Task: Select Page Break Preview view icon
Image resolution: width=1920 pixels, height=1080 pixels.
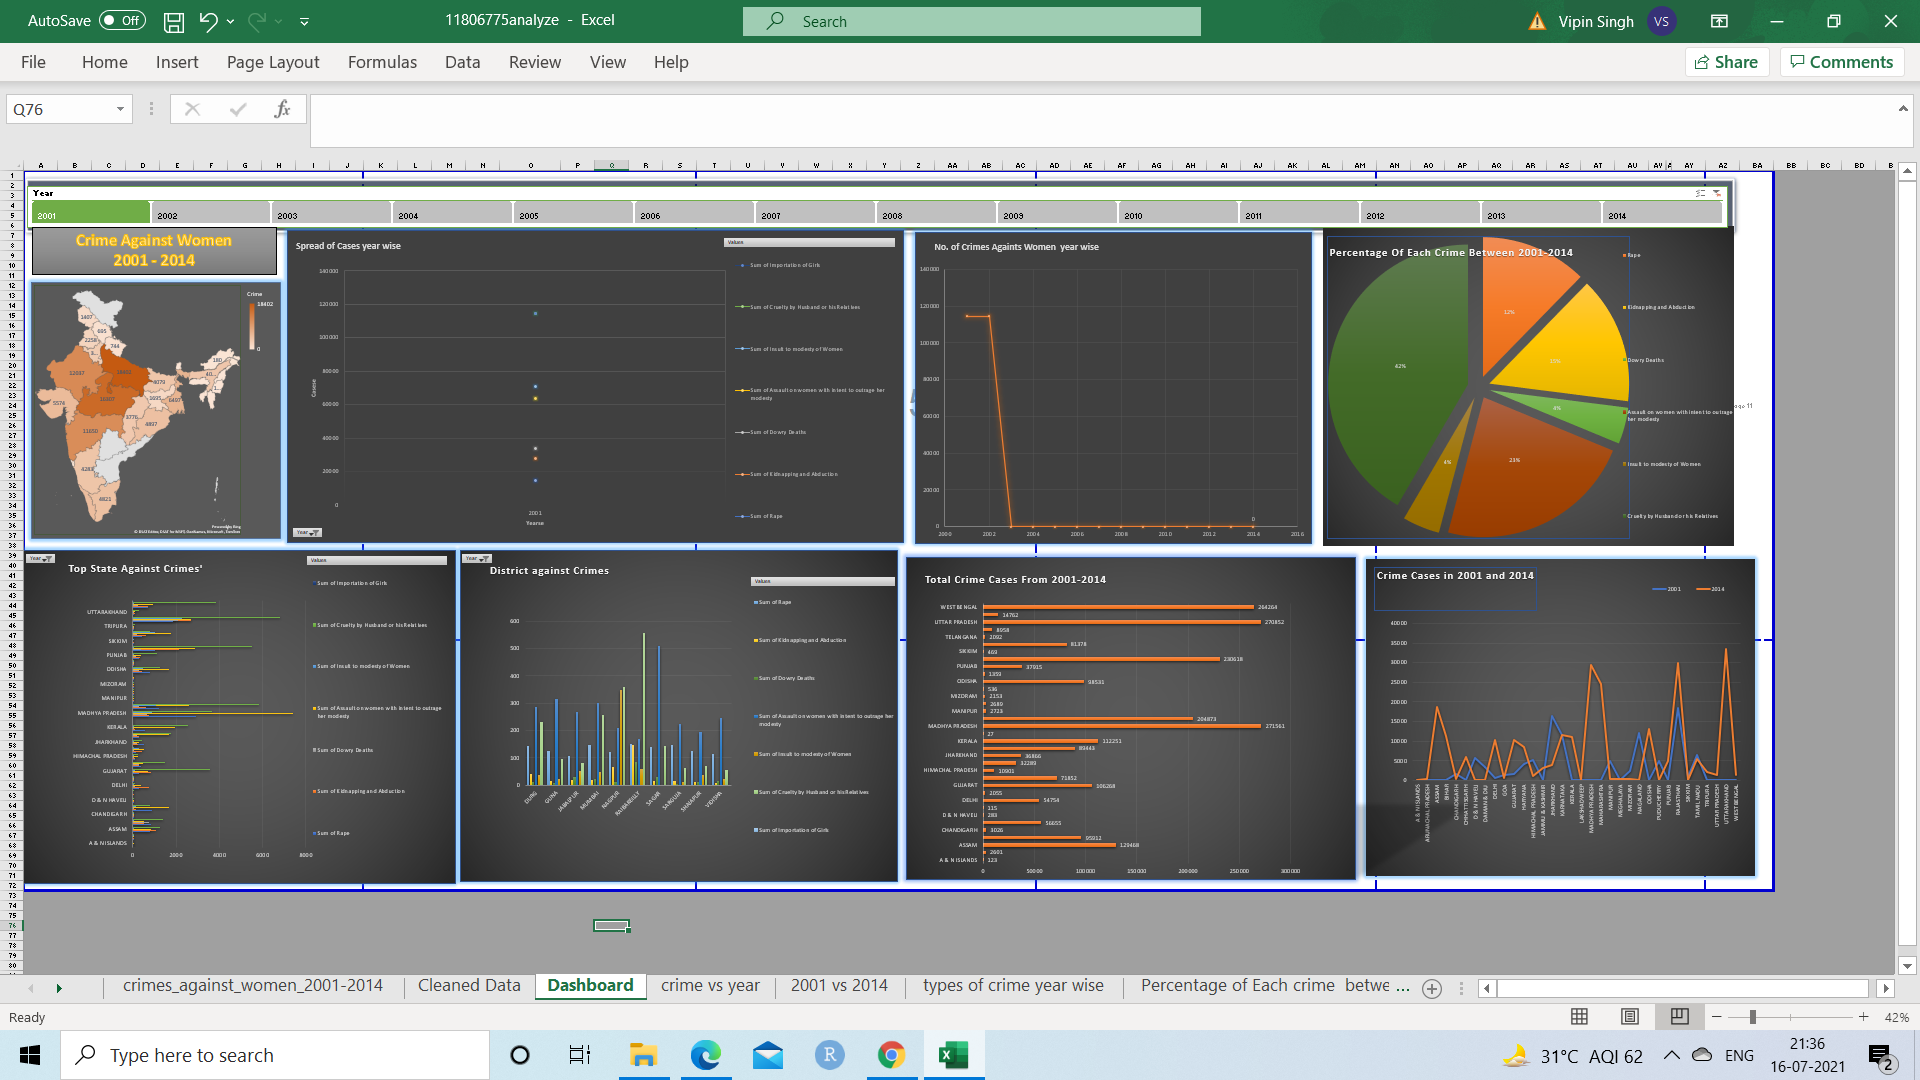Action: pos(1680,1017)
